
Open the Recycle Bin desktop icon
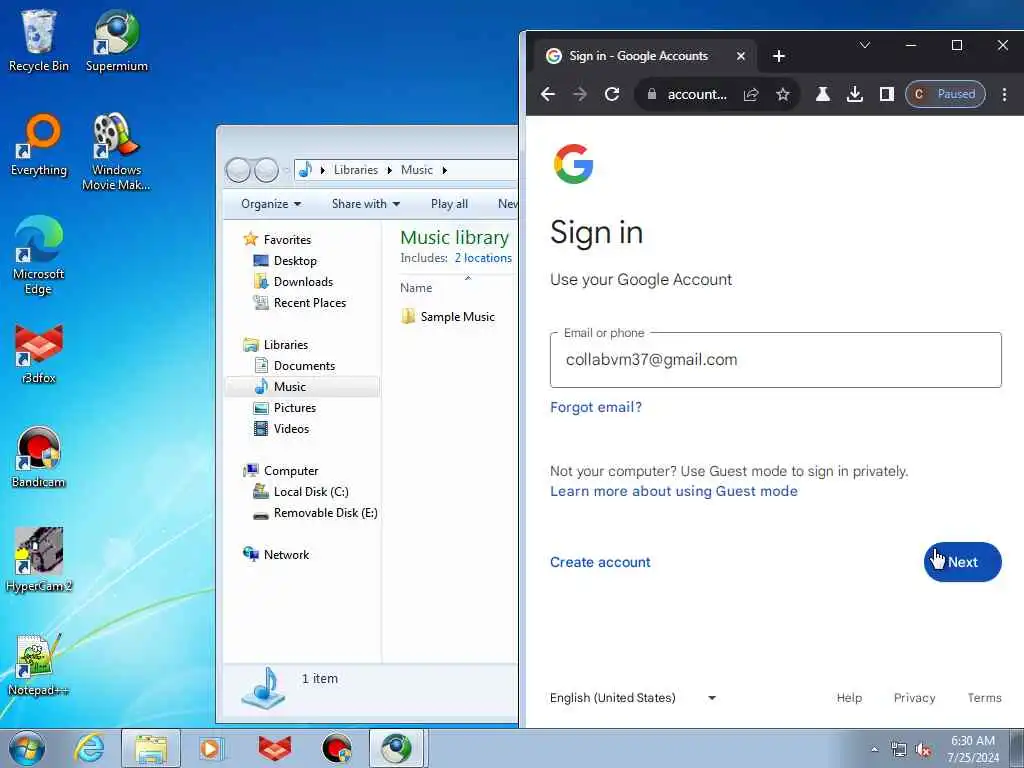tap(39, 40)
